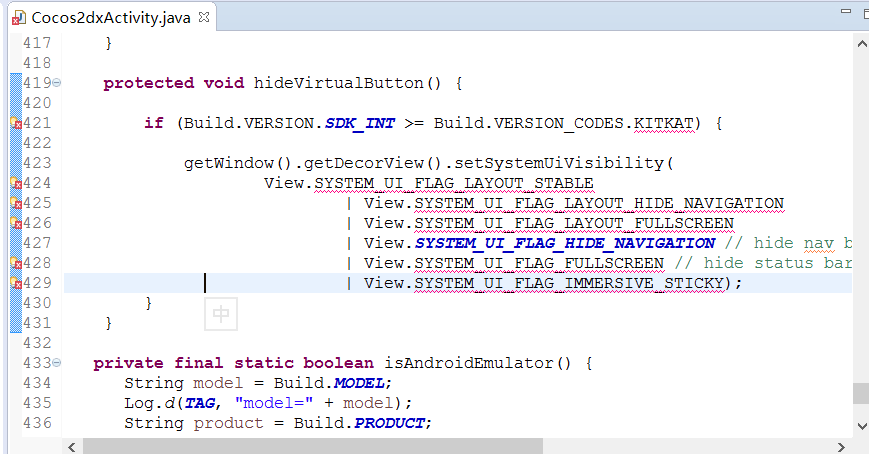Click the 'hide status bar' comment
The image size is (869, 454).
tap(763, 263)
